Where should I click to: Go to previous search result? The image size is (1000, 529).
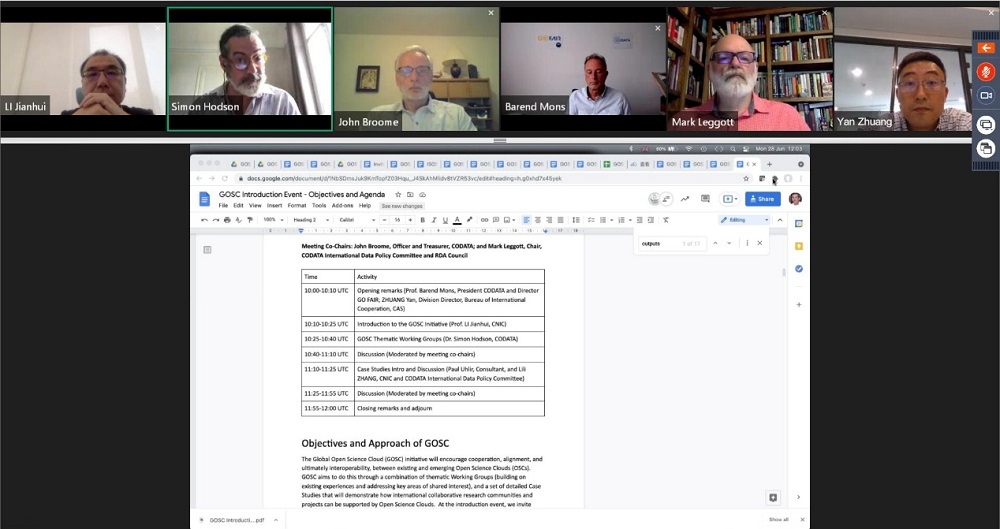(715, 243)
